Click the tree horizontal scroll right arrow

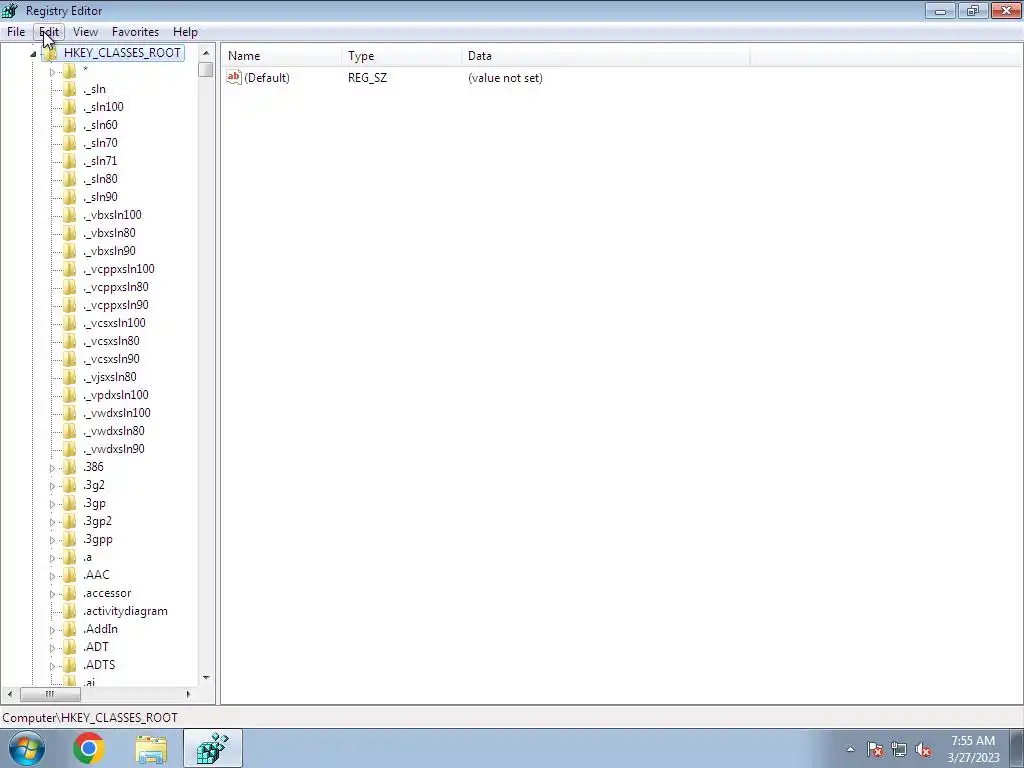point(188,694)
